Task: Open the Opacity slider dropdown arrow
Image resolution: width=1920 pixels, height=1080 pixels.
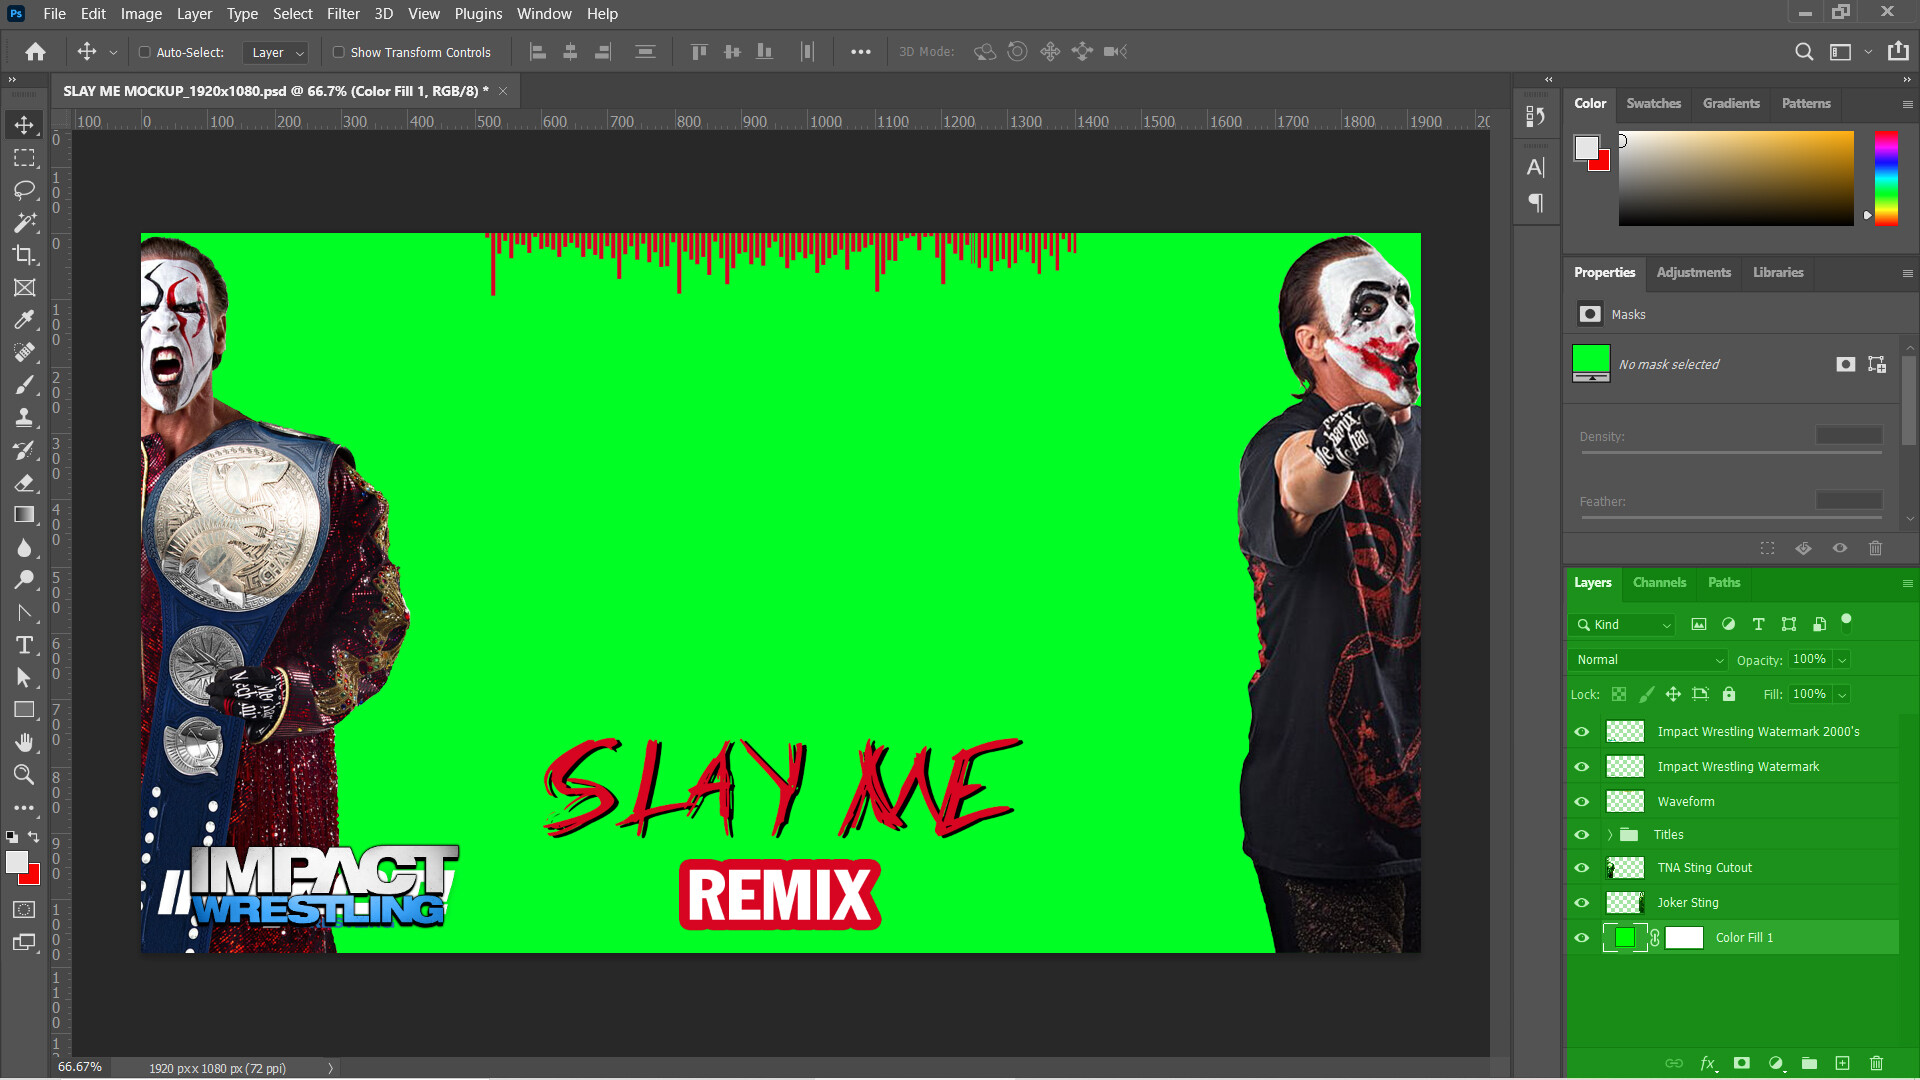Action: coord(1841,660)
